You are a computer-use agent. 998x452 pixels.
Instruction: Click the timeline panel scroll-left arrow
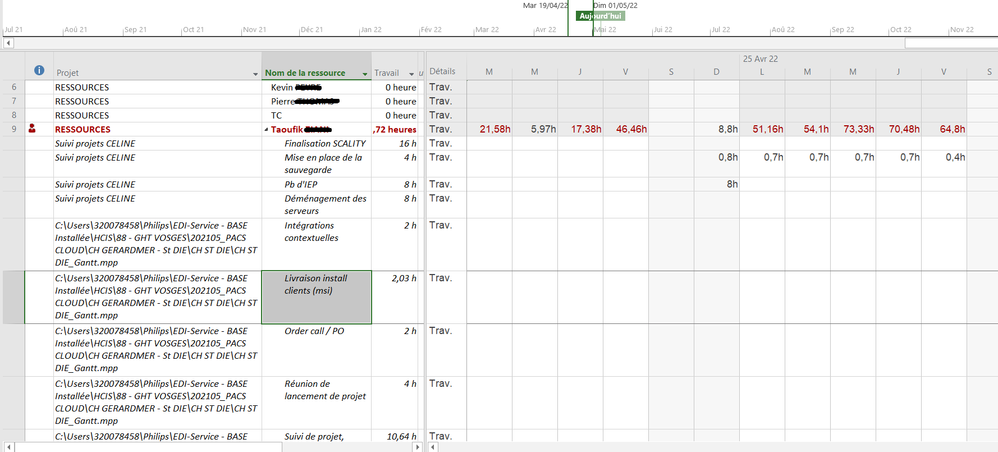pyautogui.click(x=8, y=43)
